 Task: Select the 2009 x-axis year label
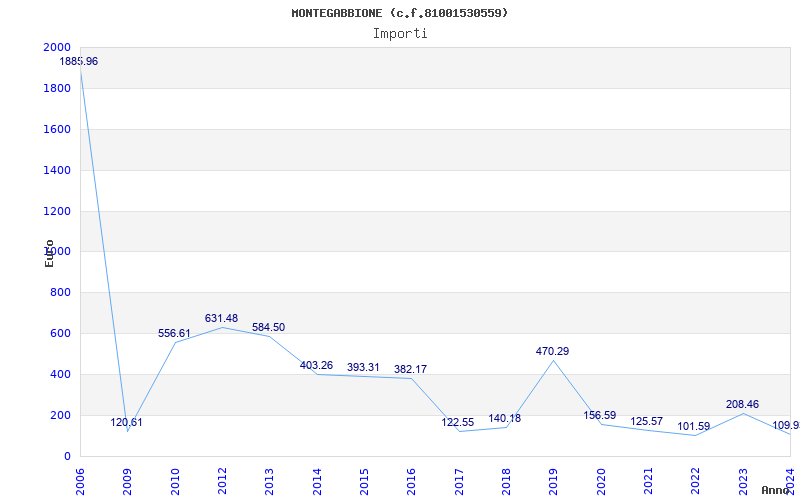(128, 482)
